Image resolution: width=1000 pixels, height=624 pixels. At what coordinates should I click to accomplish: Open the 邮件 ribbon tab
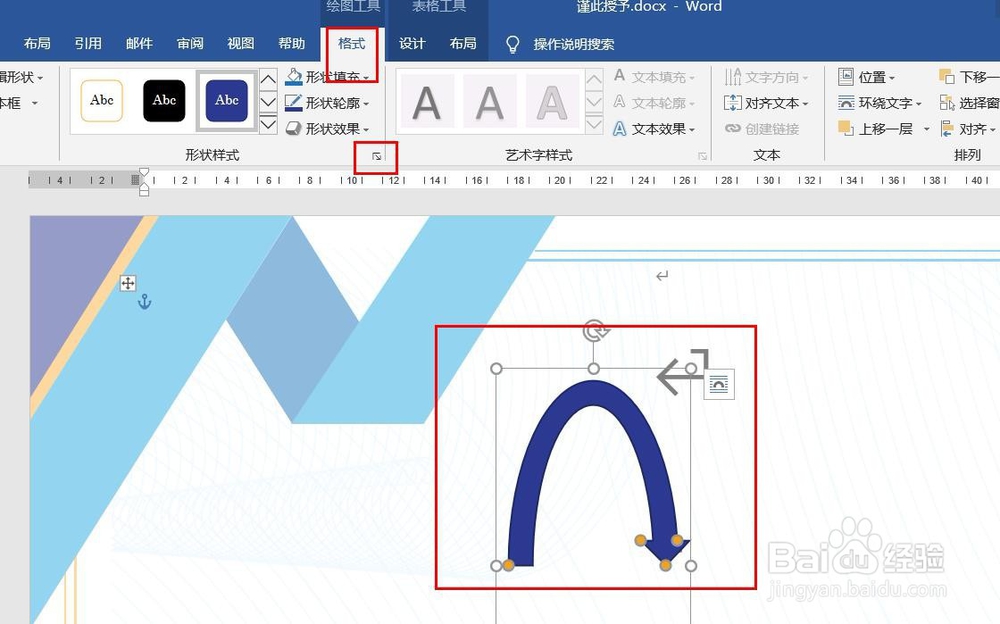[139, 43]
